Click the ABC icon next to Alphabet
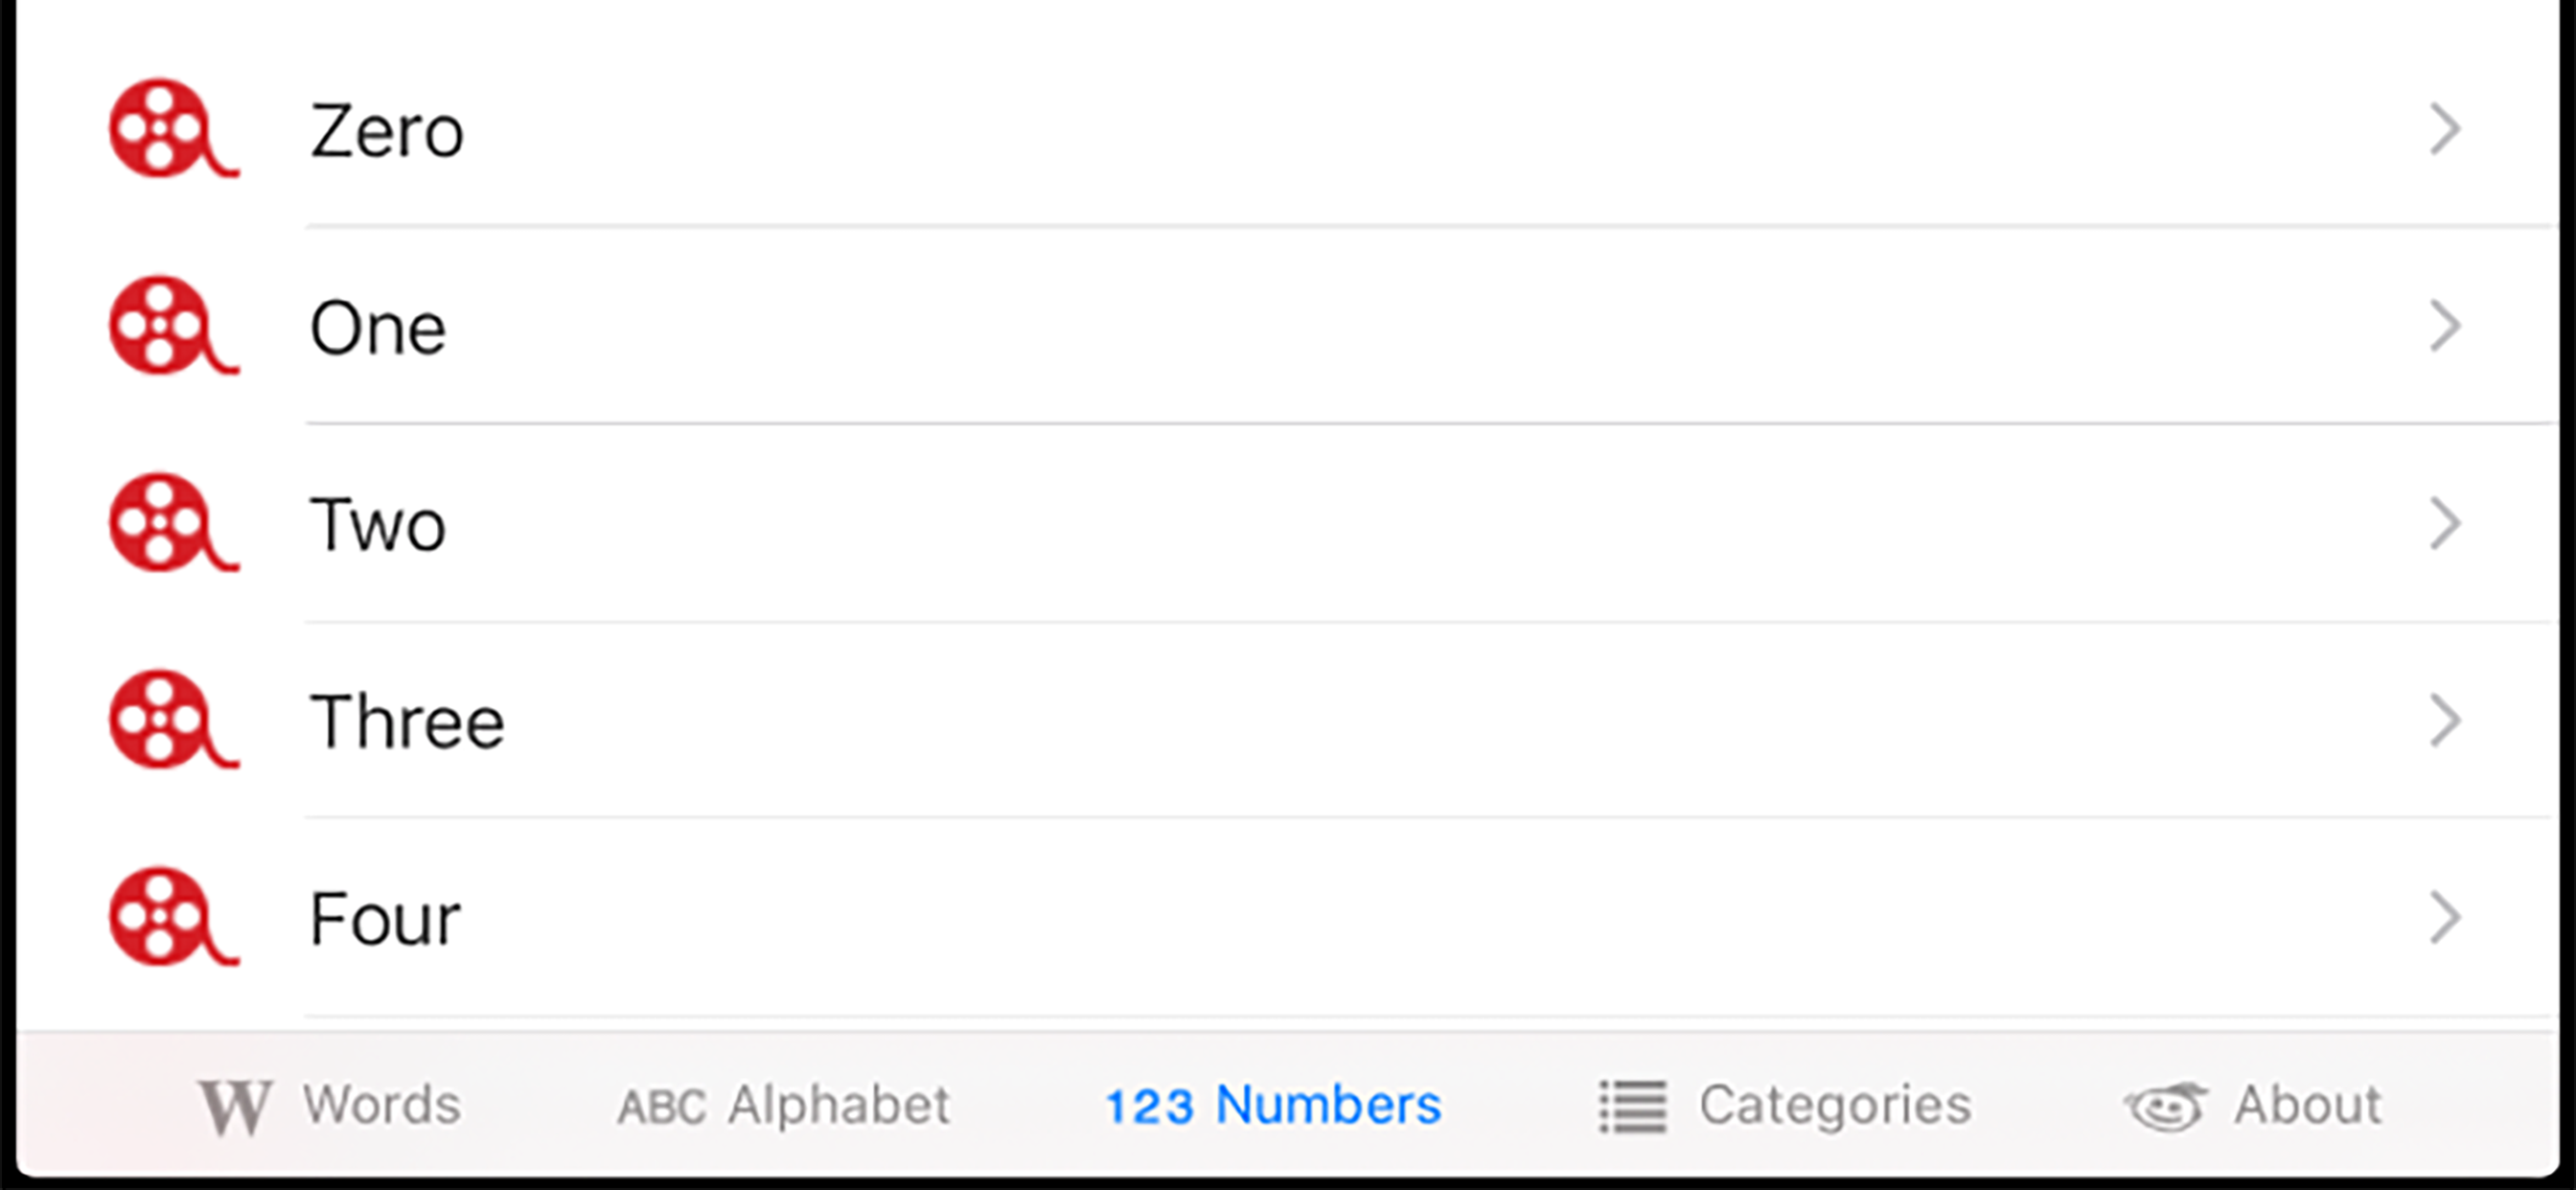This screenshot has width=2576, height=1190. pos(662,1106)
